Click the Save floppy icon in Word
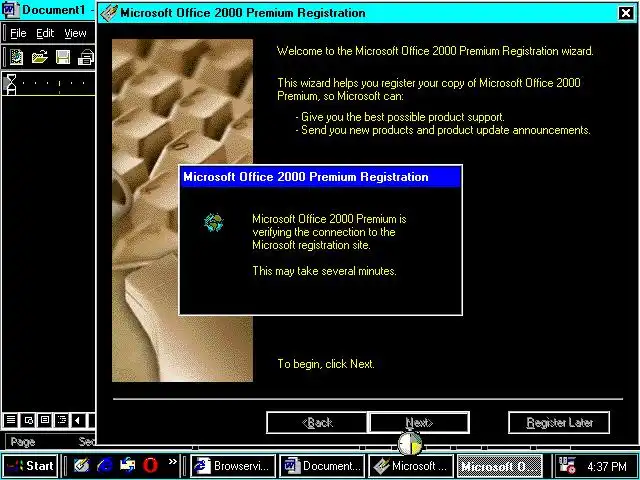640x480 pixels. tap(63, 57)
